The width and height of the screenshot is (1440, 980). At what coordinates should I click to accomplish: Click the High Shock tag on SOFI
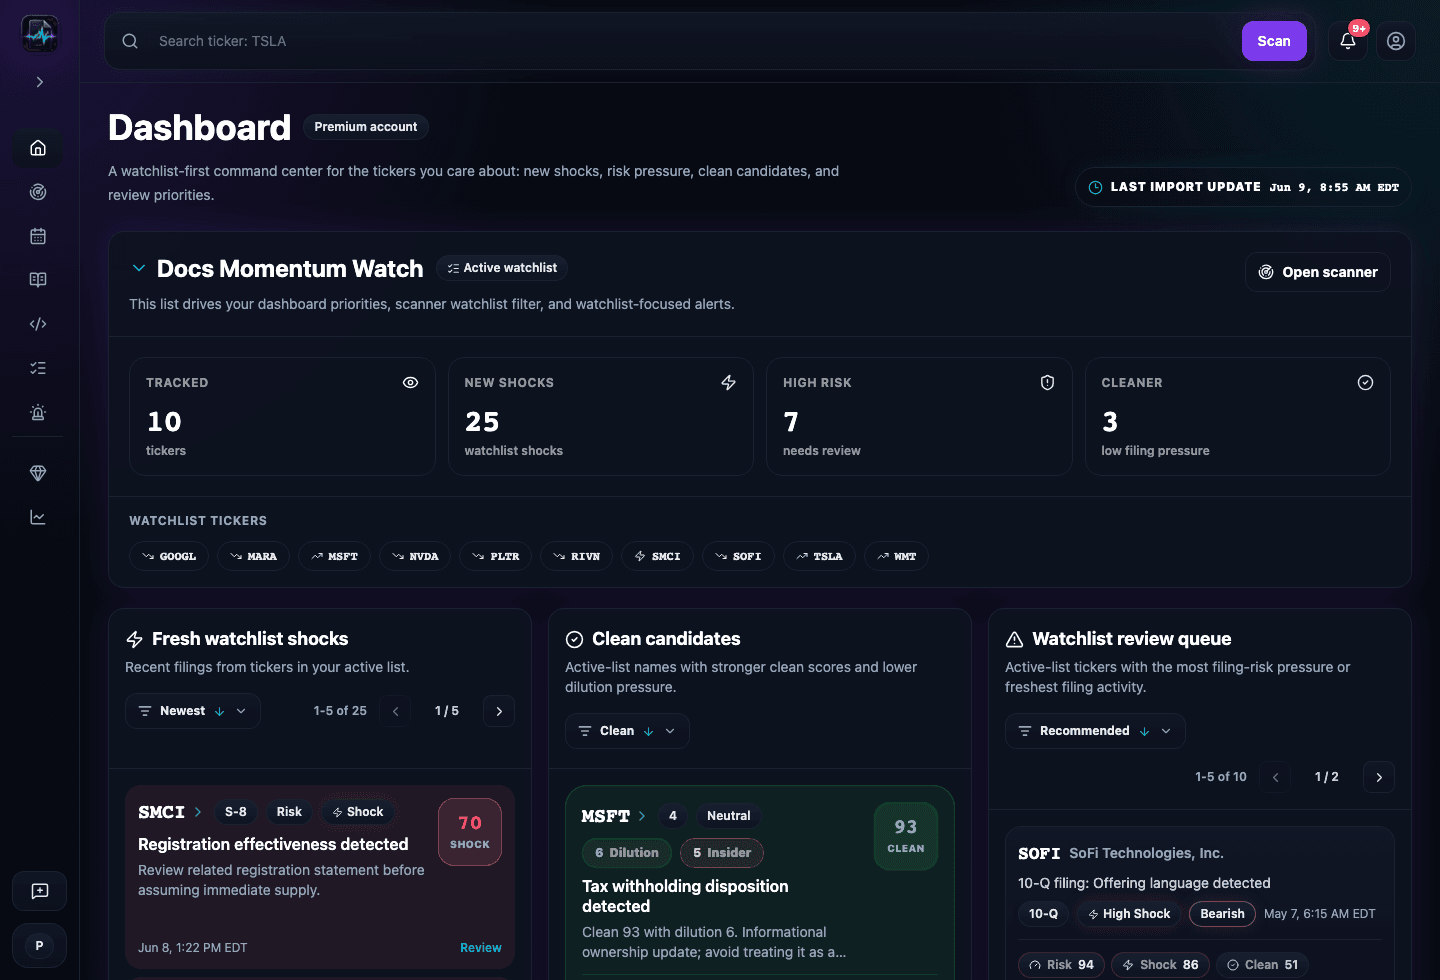[1129, 914]
